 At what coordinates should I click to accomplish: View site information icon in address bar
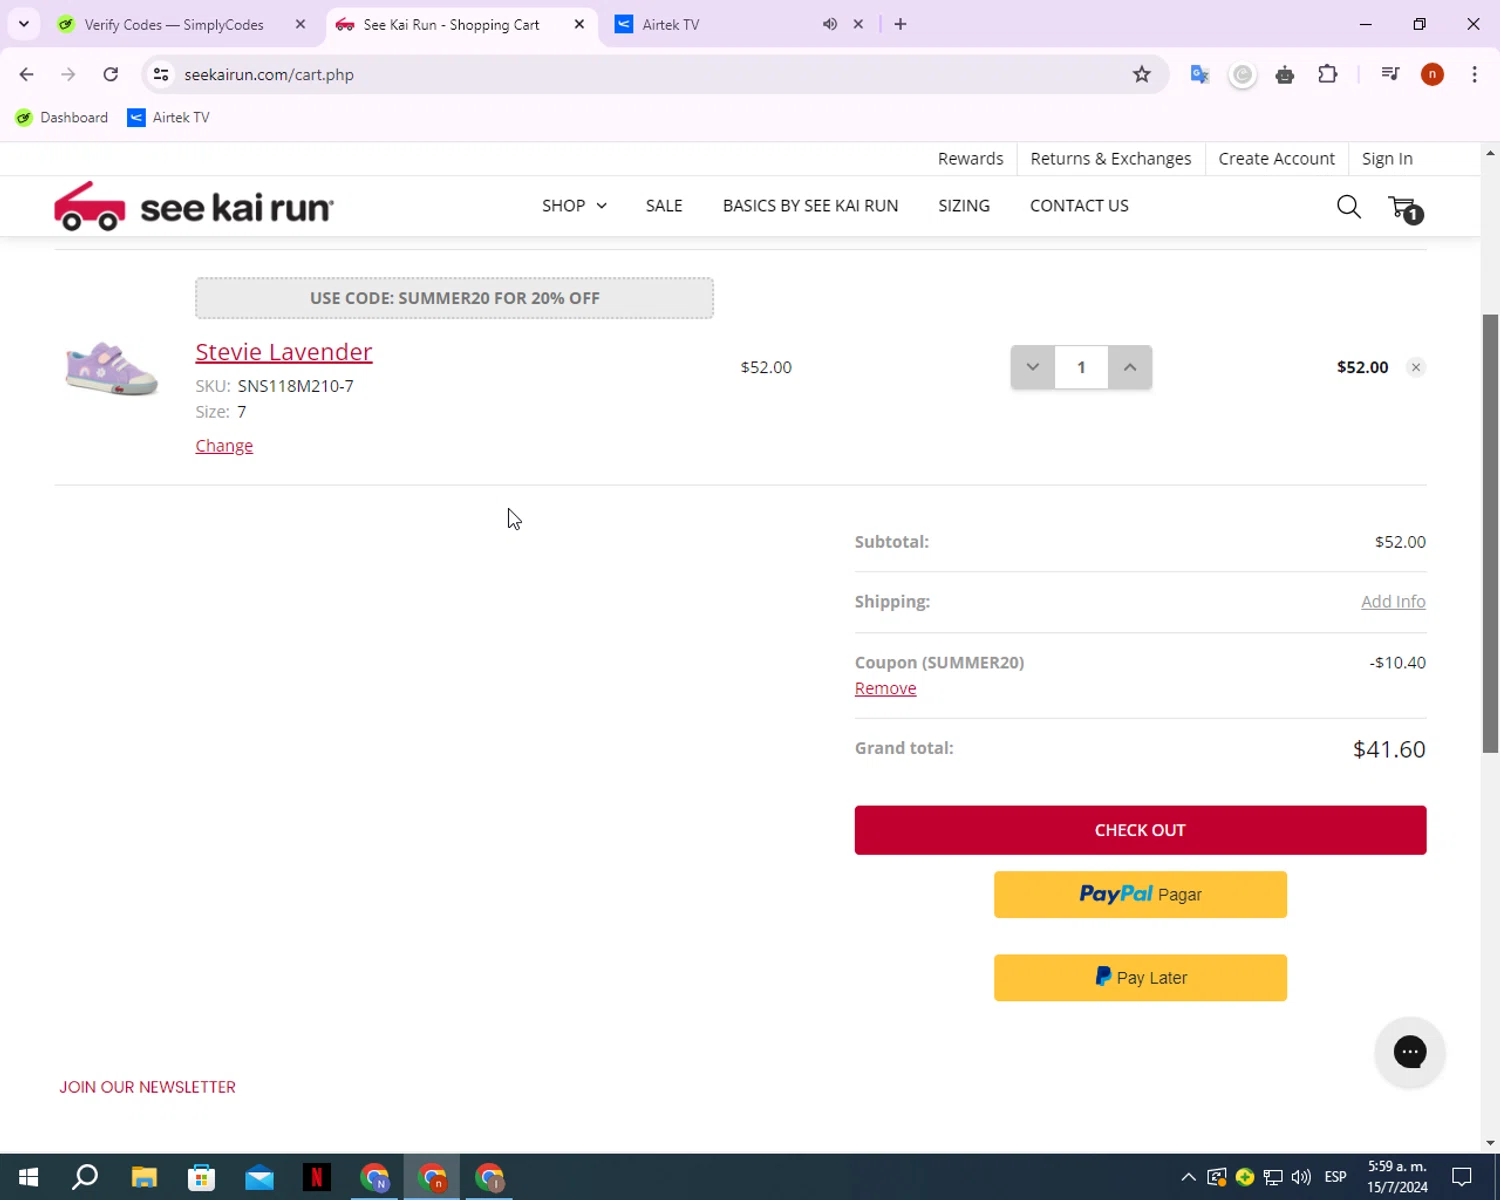tap(161, 74)
